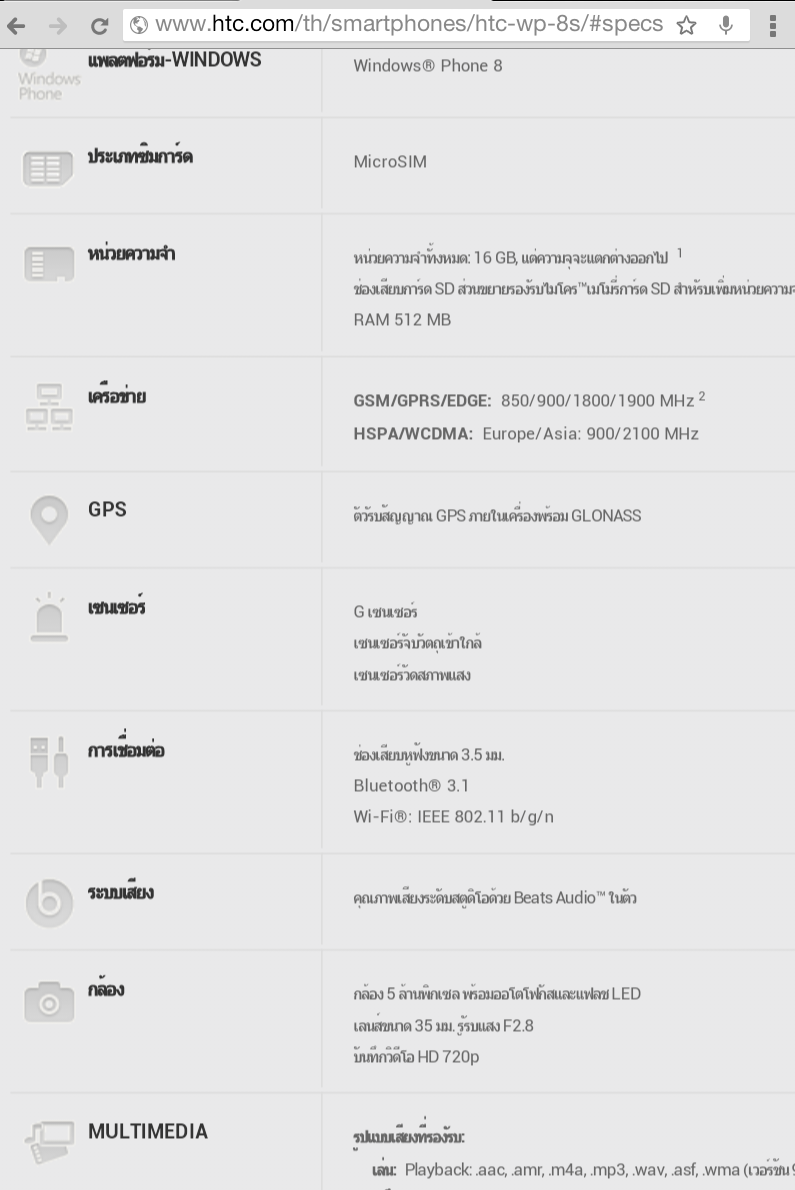Click the GPS heading text

point(107,509)
